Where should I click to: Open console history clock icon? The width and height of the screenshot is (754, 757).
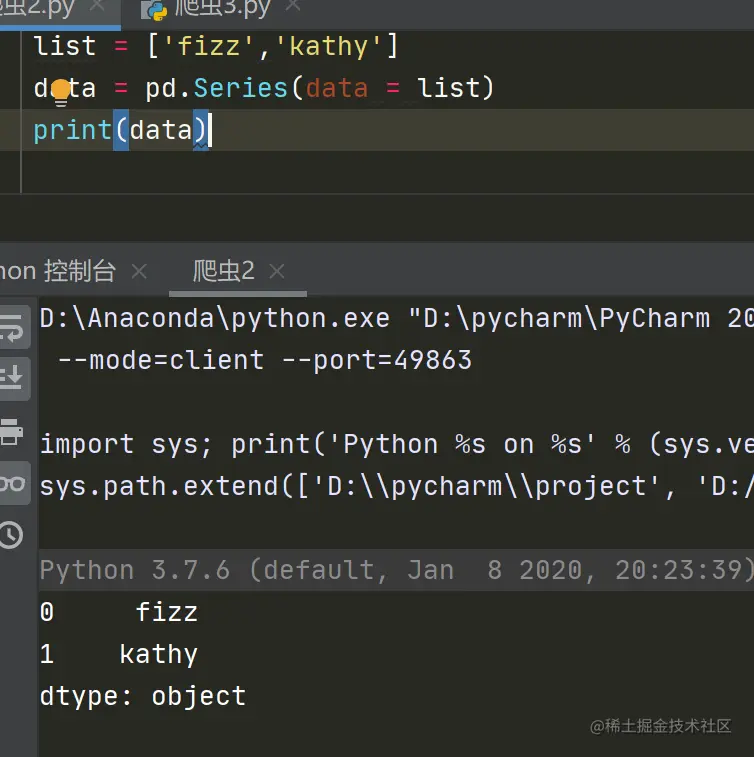click(11, 535)
